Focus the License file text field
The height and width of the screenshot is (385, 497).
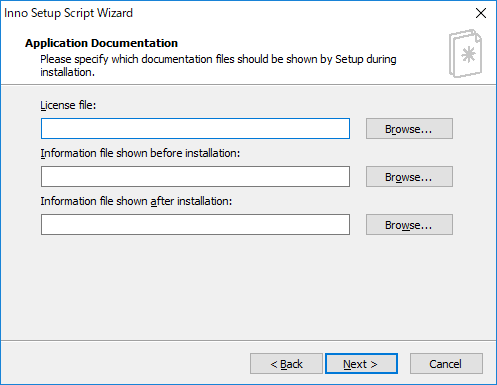(x=195, y=128)
